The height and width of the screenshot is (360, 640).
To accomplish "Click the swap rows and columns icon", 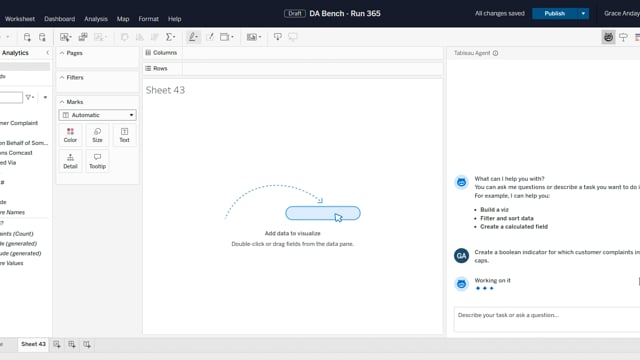I will [124, 37].
